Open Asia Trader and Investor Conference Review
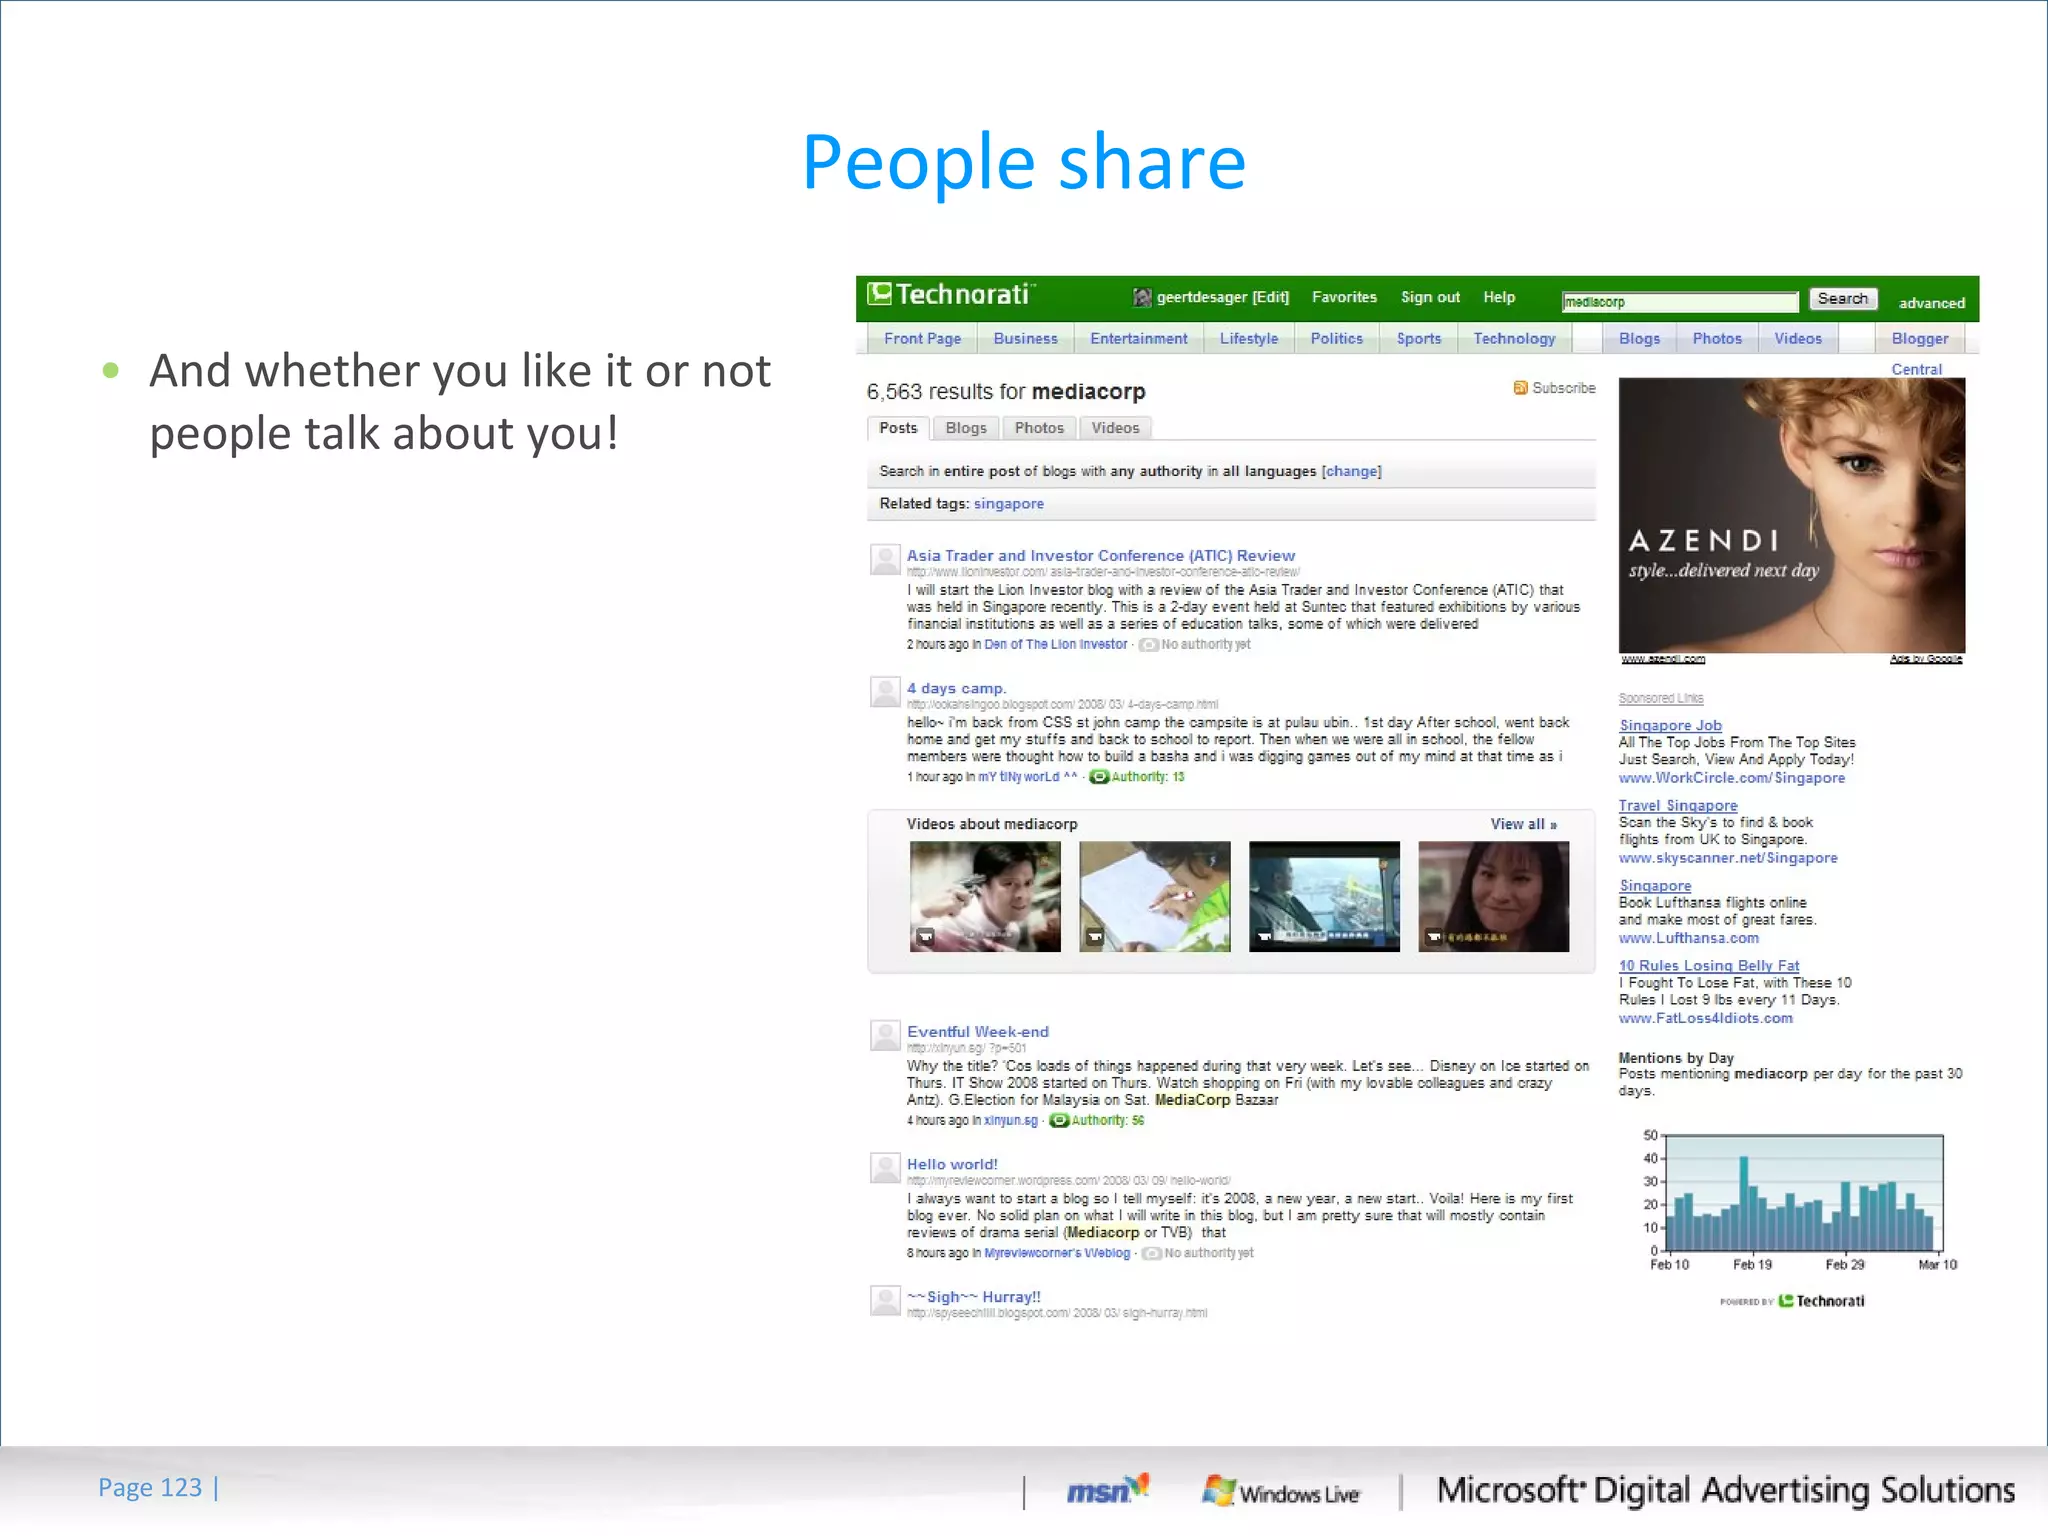This screenshot has height=1536, width=2048. tap(1100, 555)
